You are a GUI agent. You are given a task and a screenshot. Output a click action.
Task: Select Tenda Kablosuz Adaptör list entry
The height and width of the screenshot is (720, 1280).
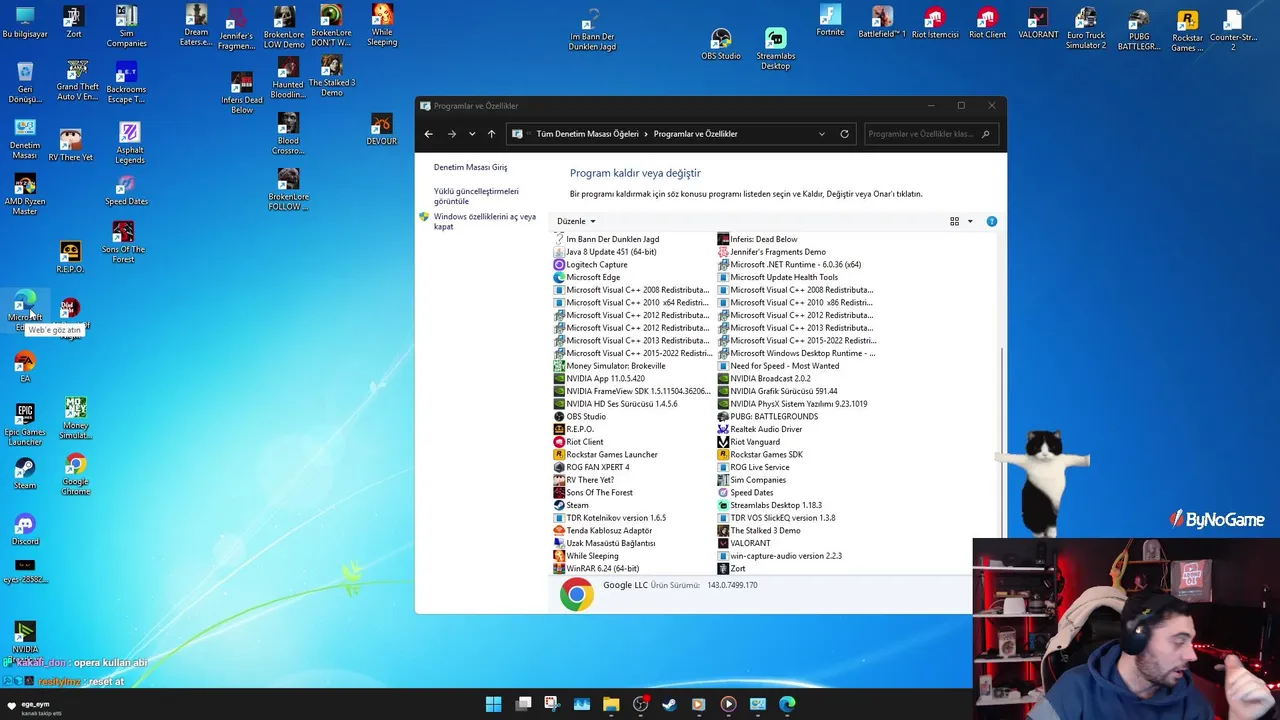point(603,531)
